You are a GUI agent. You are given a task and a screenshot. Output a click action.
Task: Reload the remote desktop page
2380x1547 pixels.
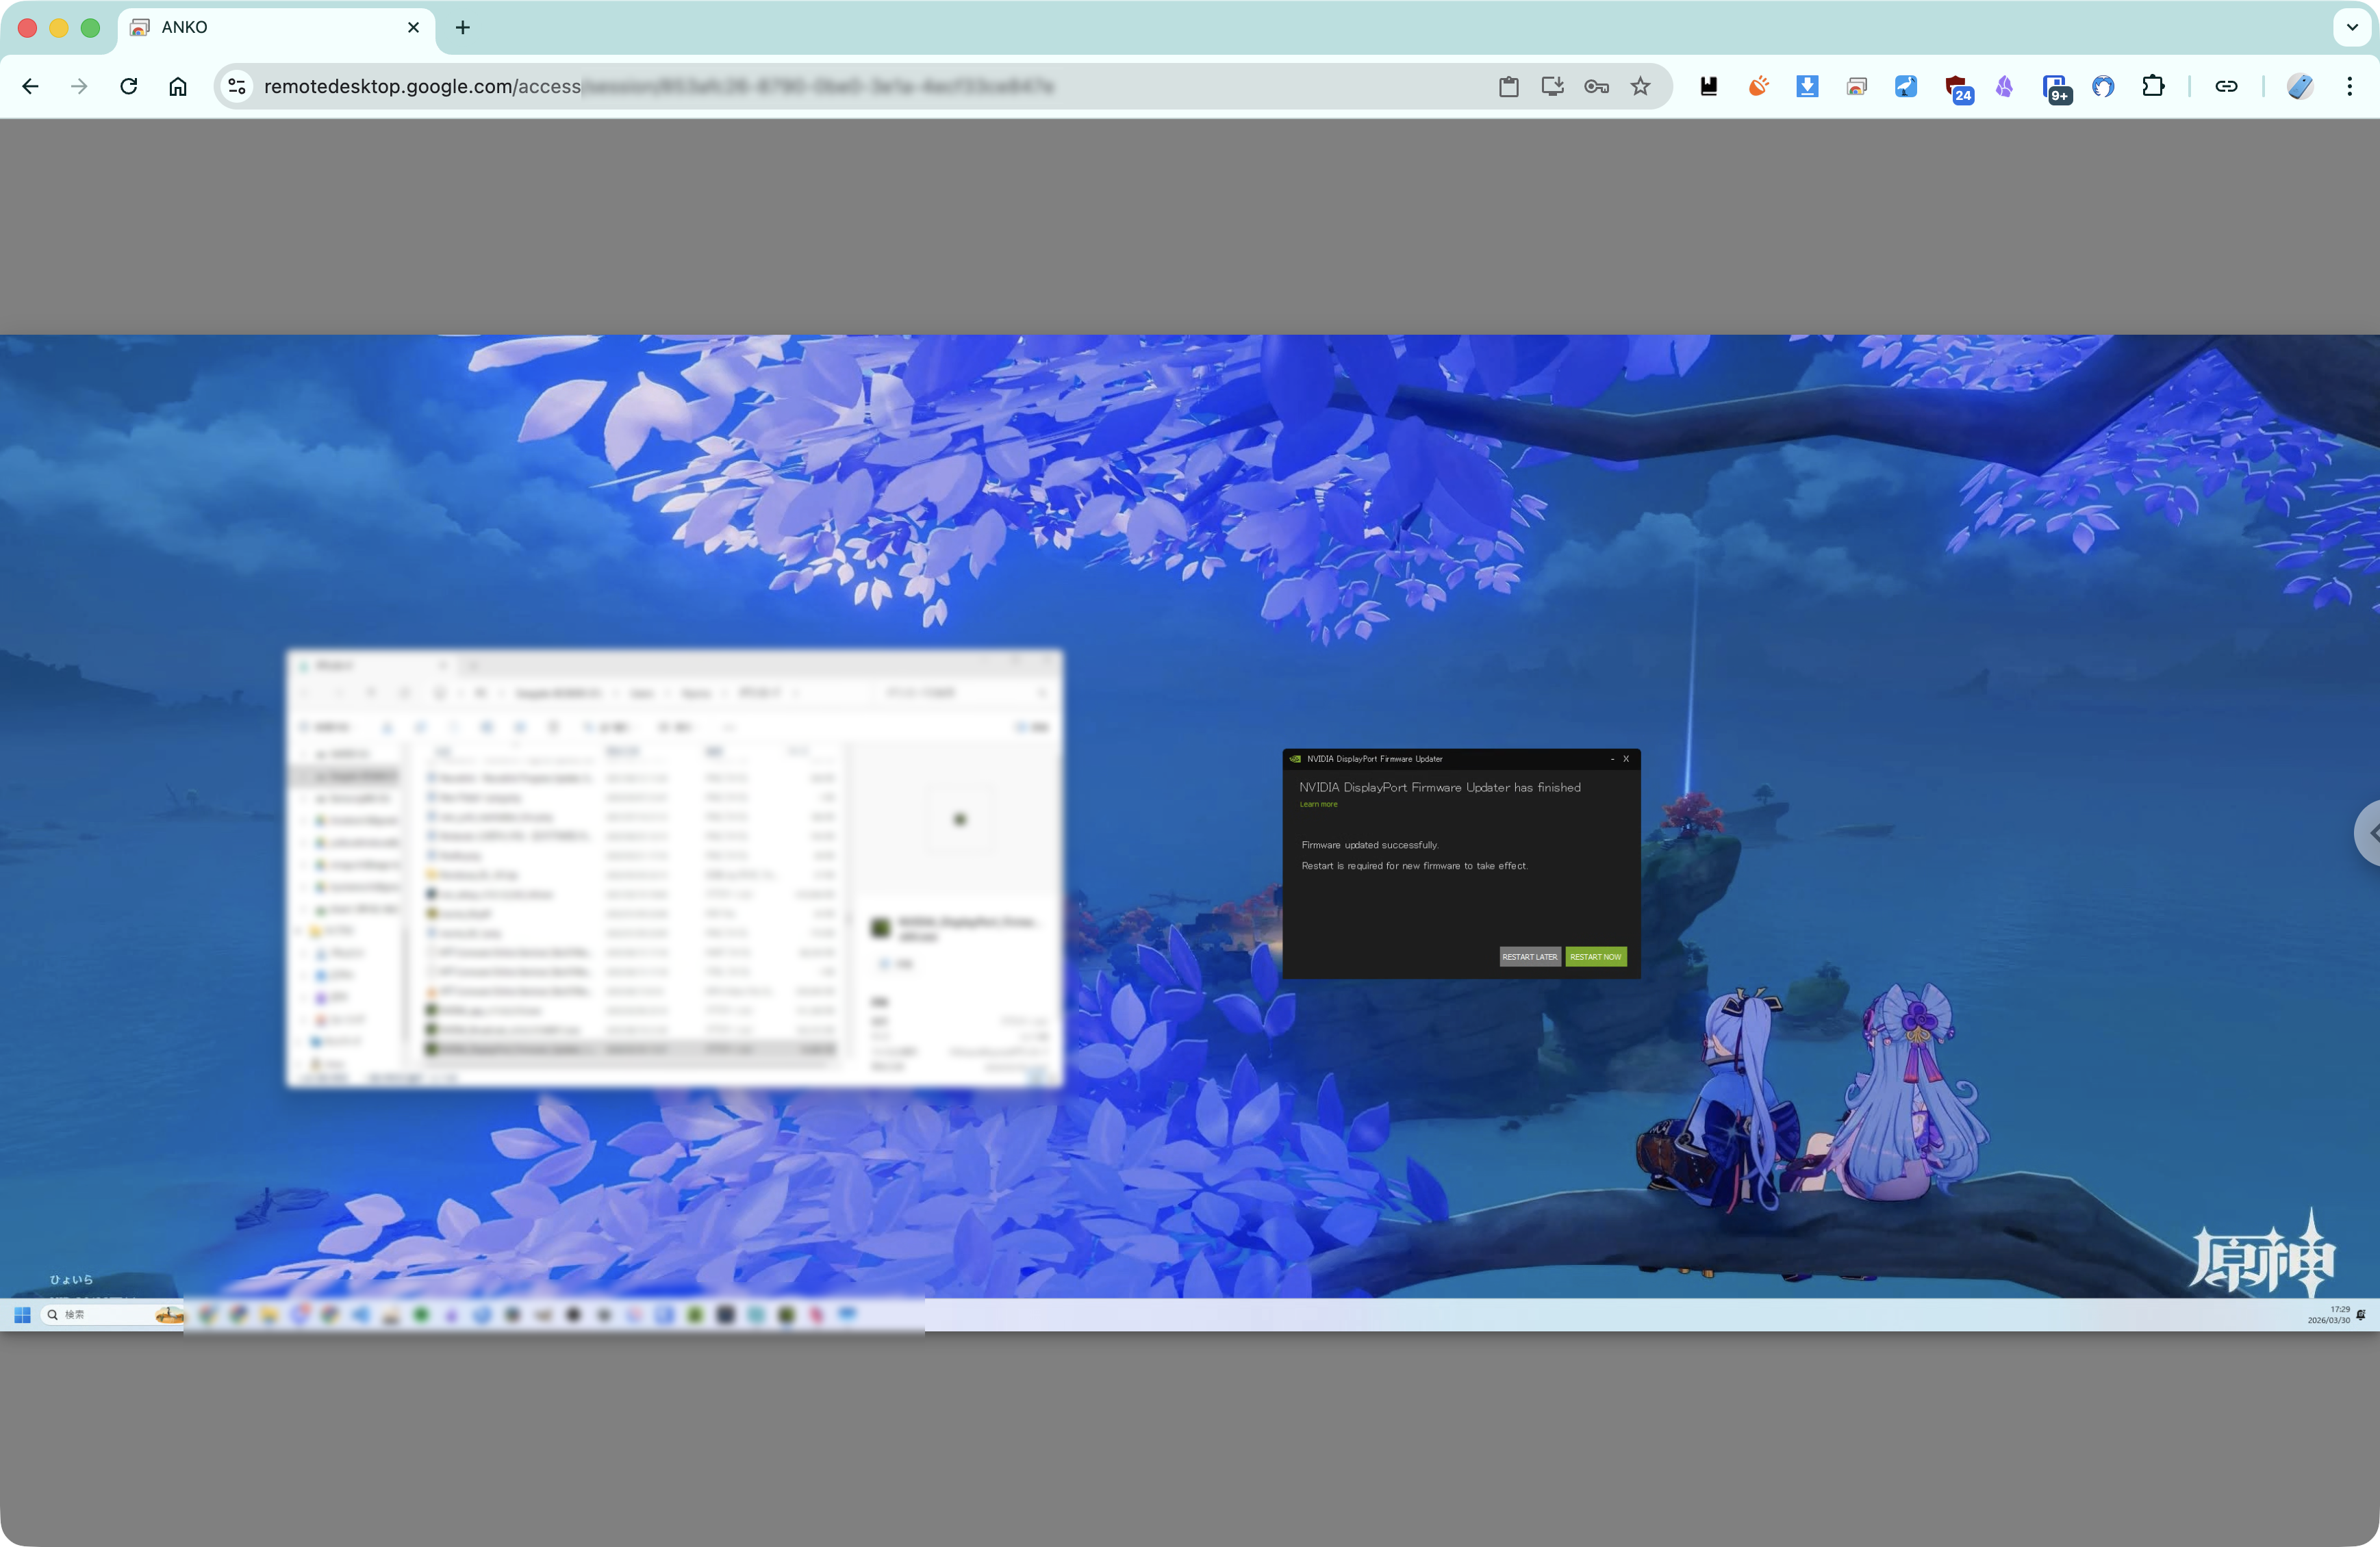click(x=128, y=86)
